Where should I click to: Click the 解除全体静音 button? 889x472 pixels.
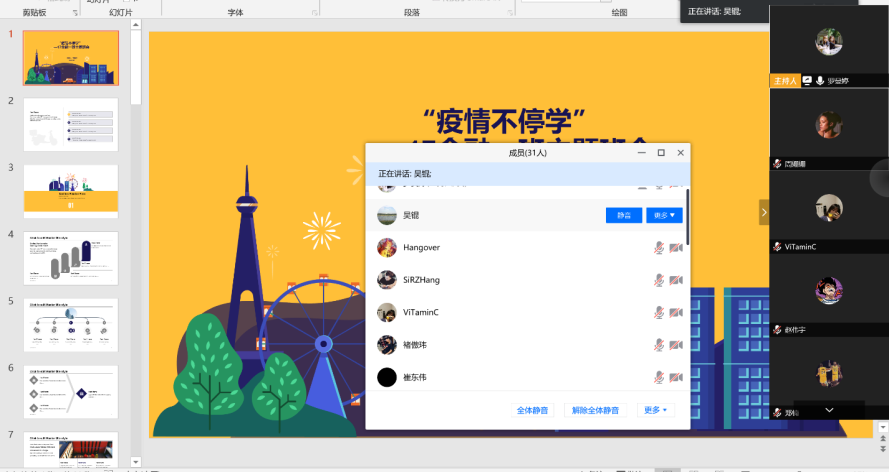click(595, 410)
